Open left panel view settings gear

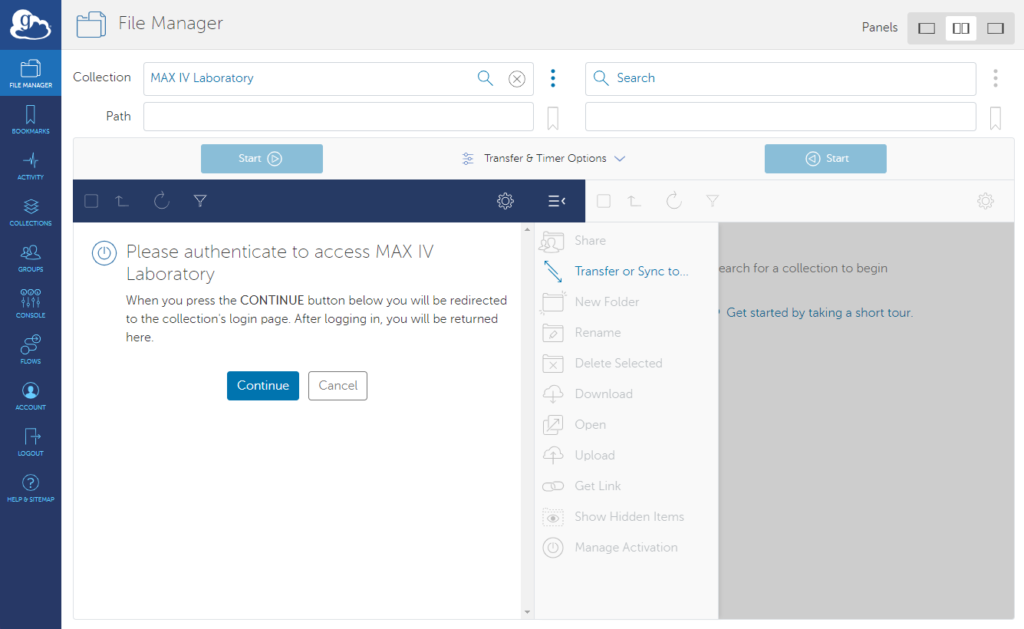point(505,201)
